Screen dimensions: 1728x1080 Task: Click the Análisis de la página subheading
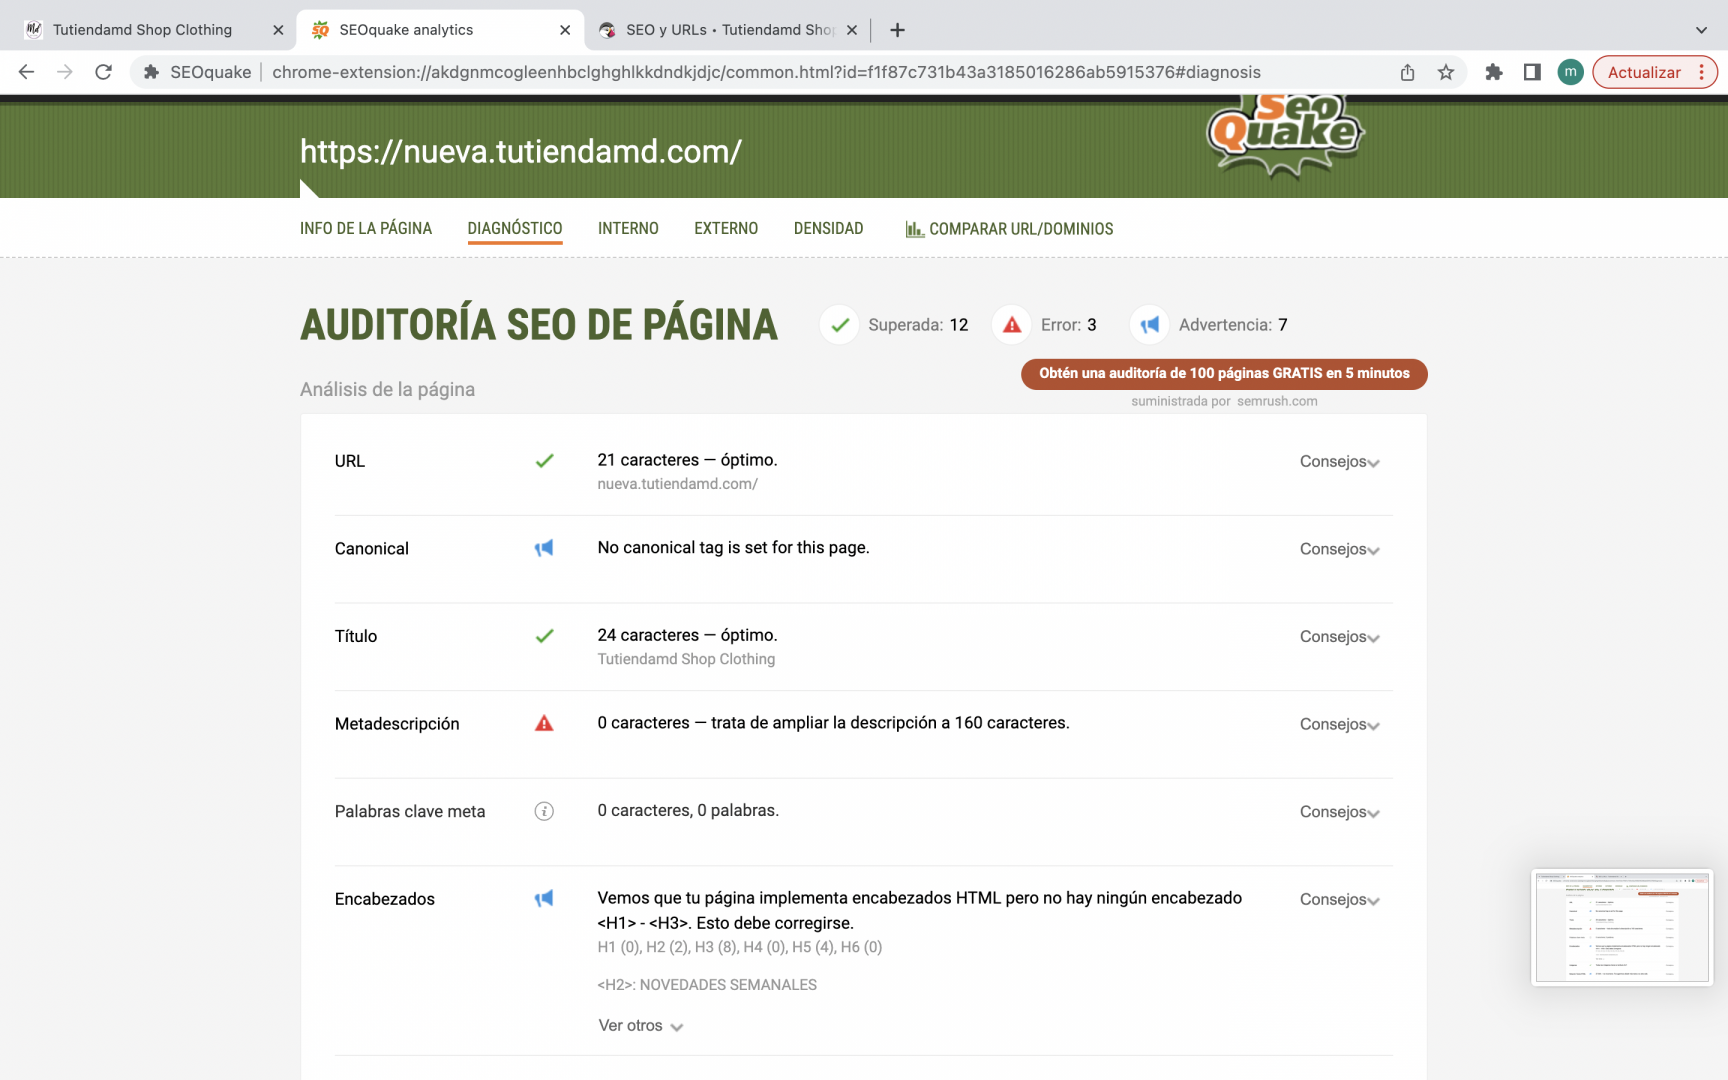pos(388,389)
